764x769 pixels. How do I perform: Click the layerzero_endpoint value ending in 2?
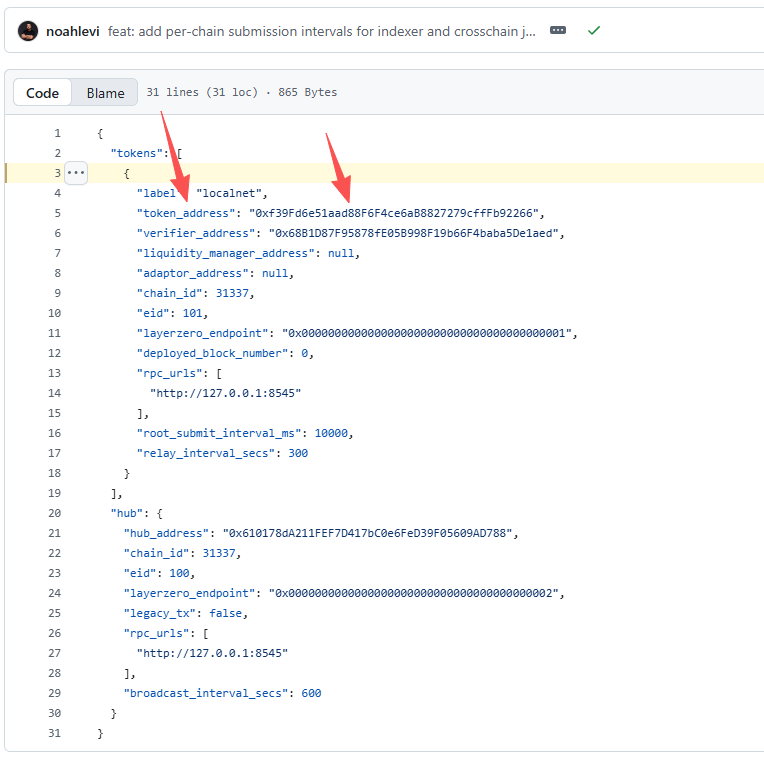[x=413, y=593]
